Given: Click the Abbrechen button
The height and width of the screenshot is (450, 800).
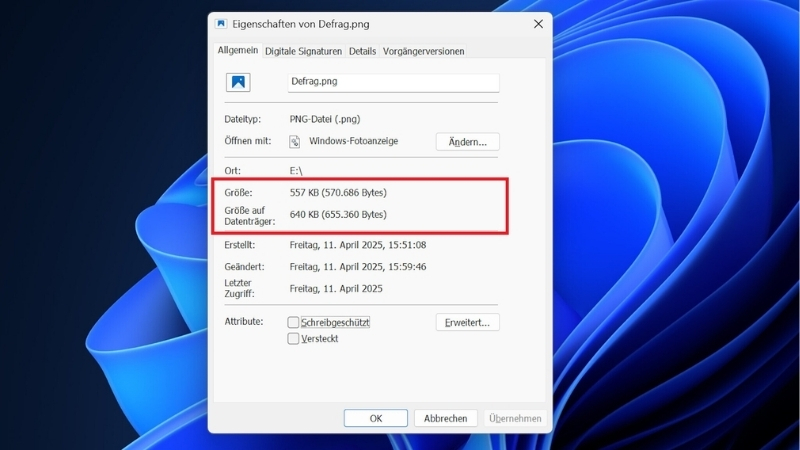Looking at the screenshot, I should 445,418.
